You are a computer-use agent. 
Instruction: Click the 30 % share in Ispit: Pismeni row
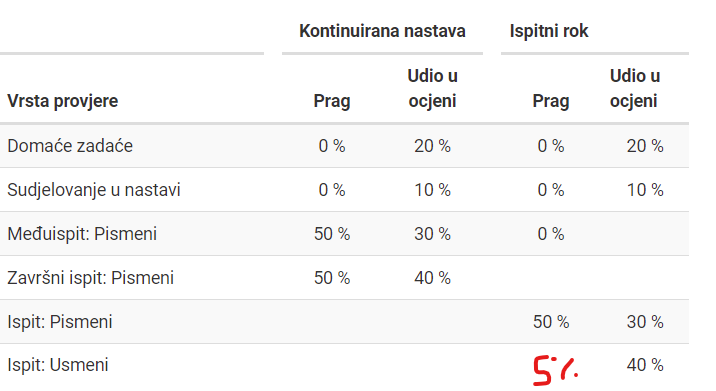point(645,322)
